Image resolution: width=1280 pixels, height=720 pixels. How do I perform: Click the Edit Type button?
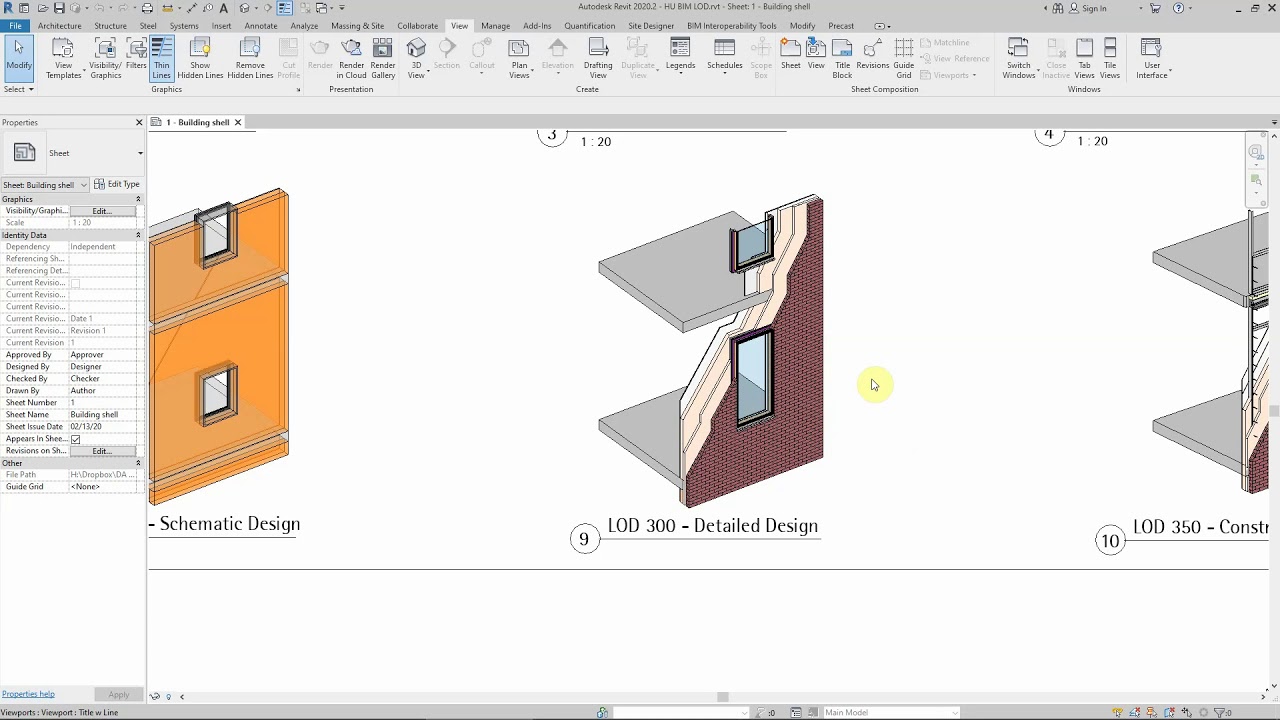tap(117, 184)
